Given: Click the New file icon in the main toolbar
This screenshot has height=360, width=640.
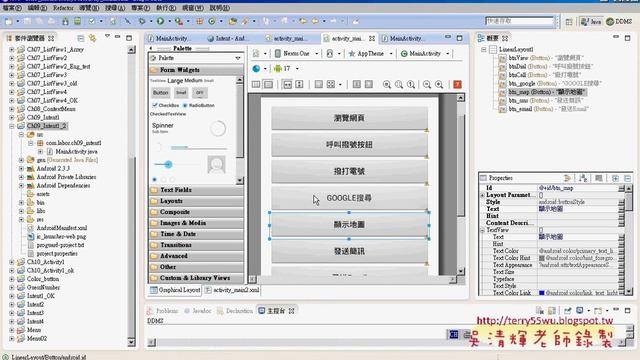Looking at the screenshot, I should click(8, 21).
